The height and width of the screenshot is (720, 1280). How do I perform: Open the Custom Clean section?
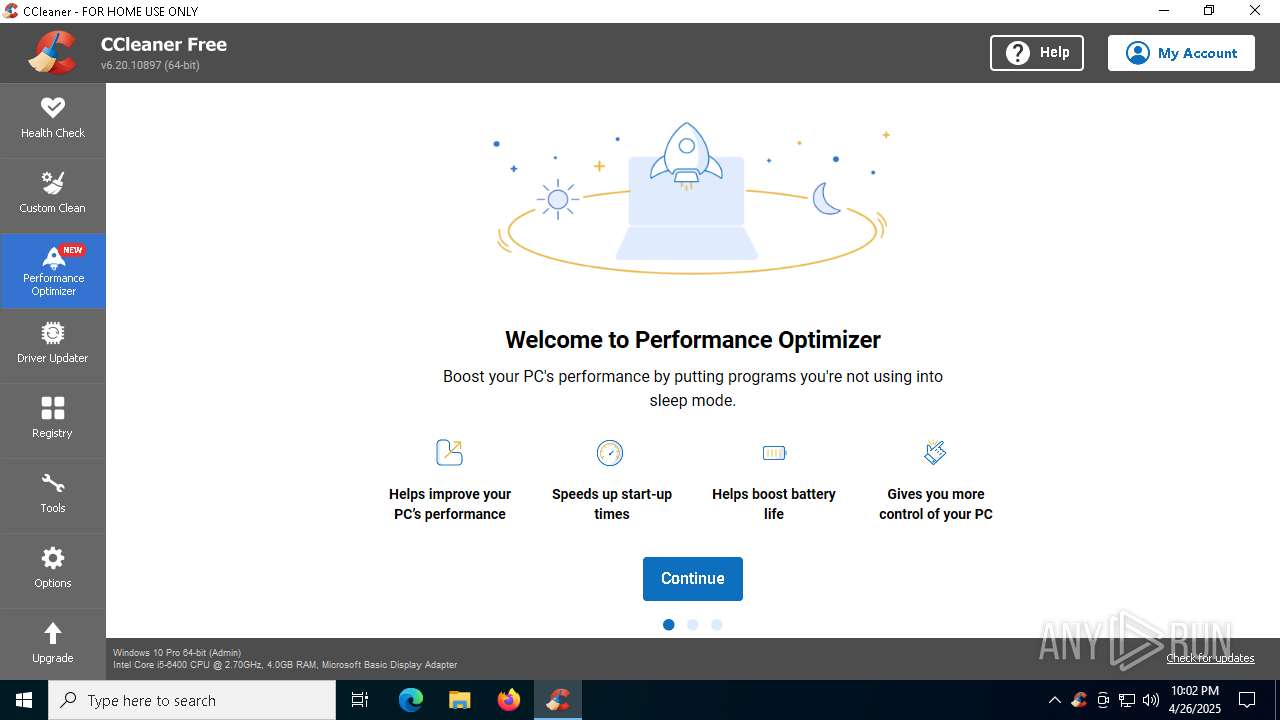[53, 194]
